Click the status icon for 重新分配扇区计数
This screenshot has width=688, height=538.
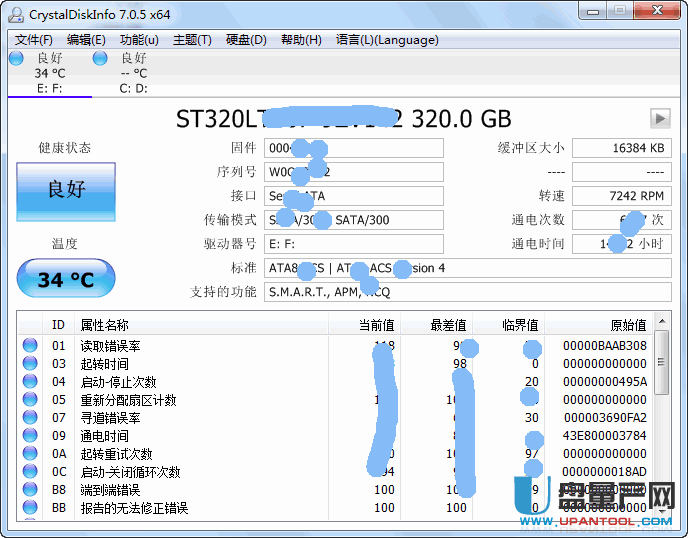30,400
